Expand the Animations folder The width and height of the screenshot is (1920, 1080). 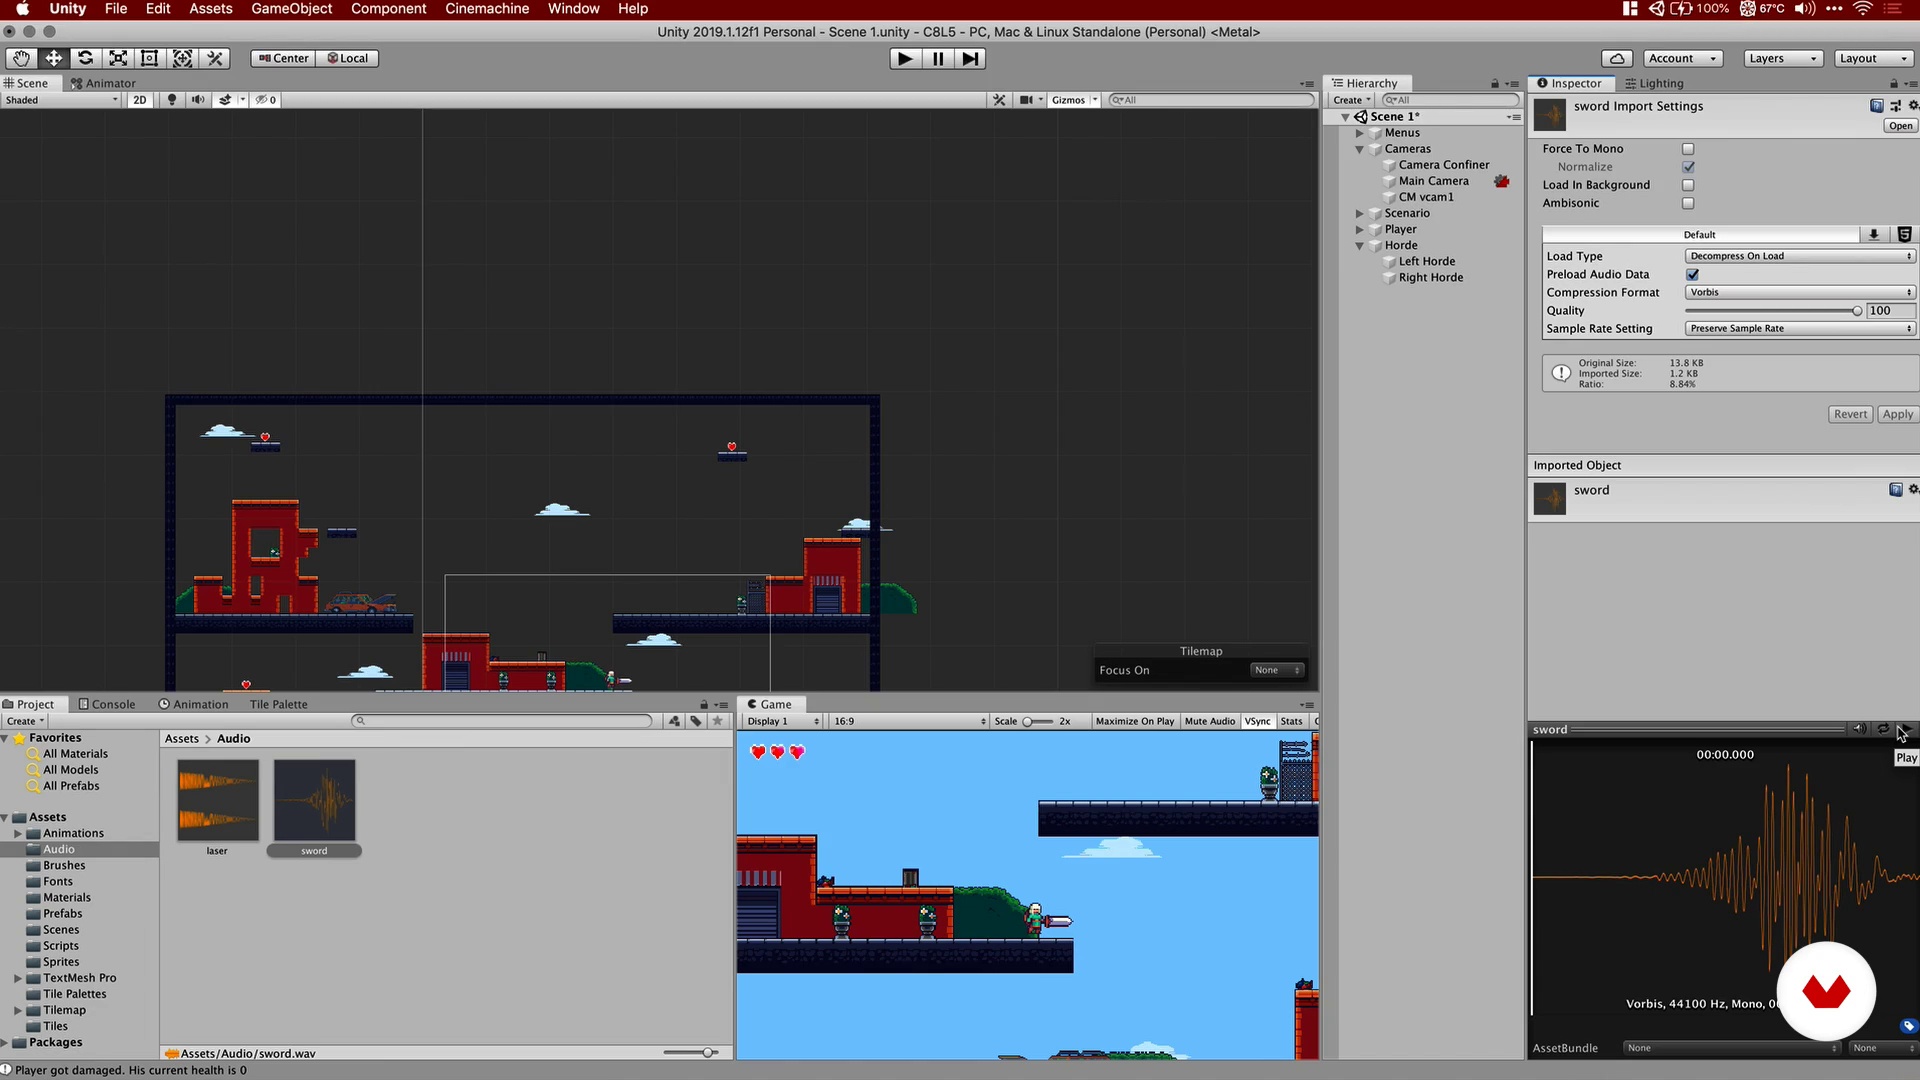(17, 834)
